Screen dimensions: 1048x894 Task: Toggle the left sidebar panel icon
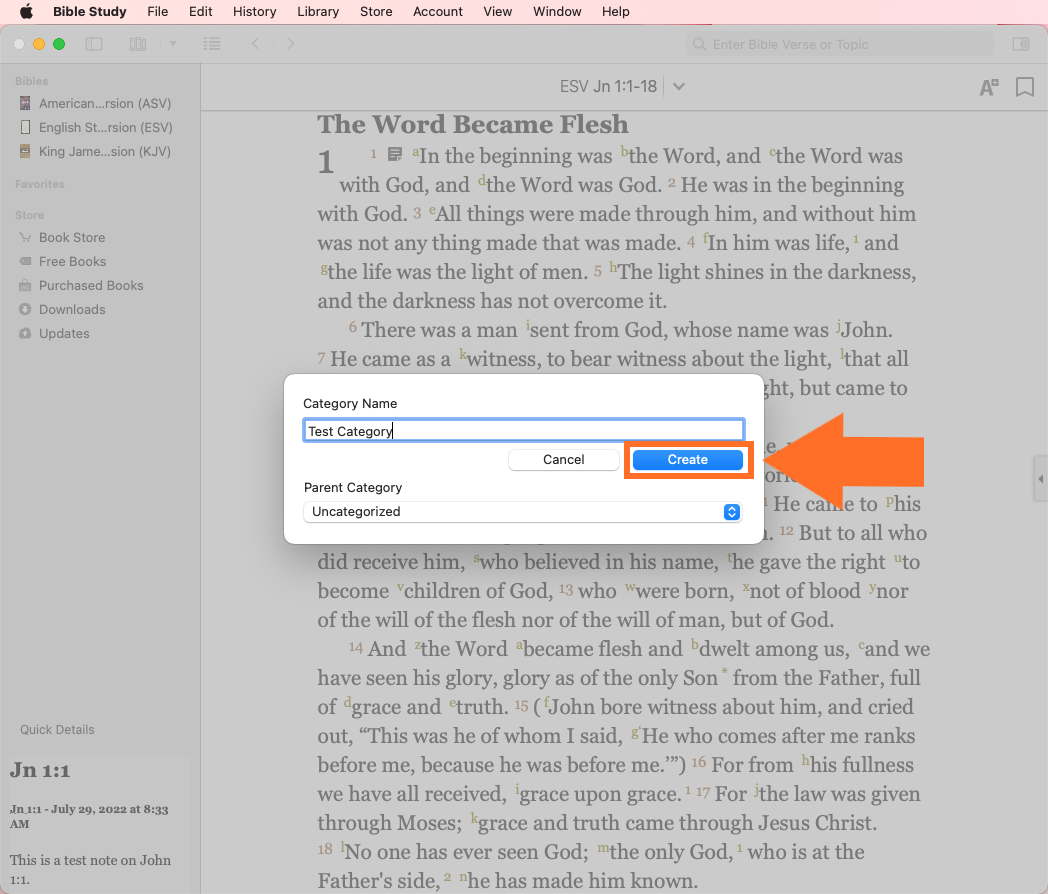point(94,44)
